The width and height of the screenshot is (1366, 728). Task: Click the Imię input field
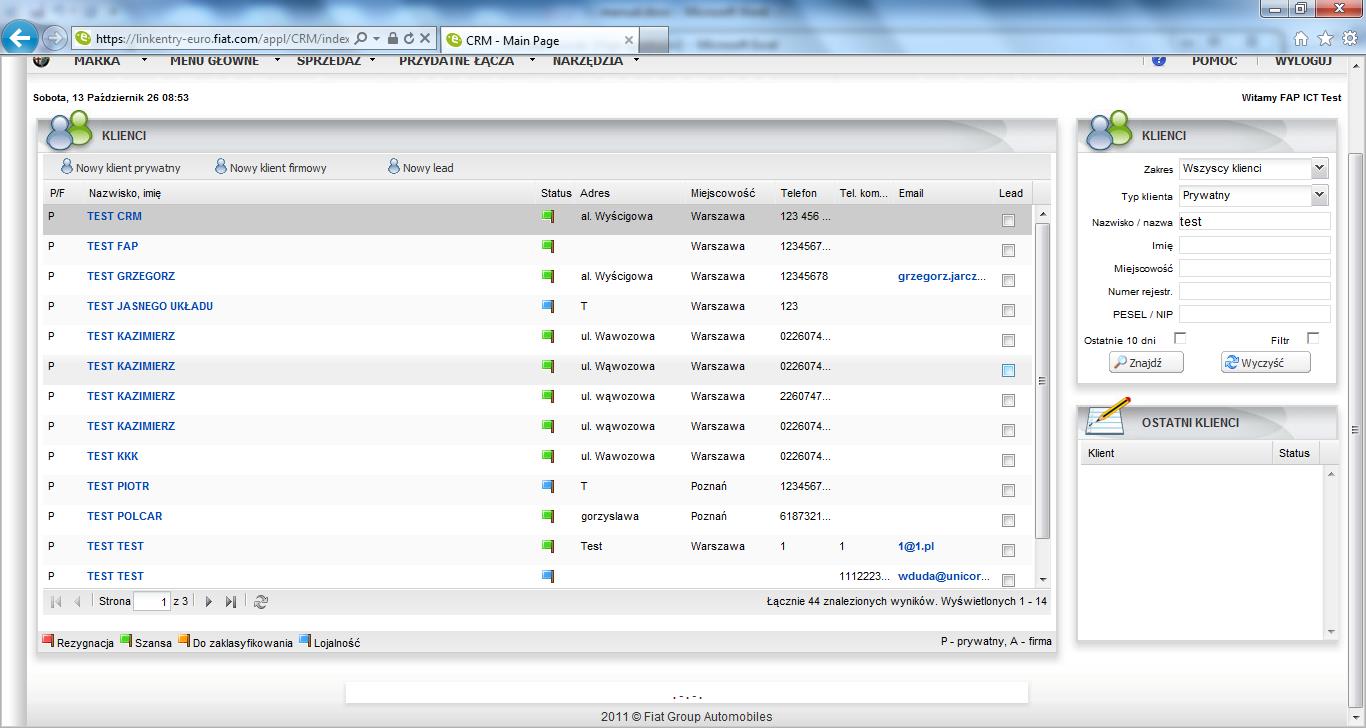[1255, 245]
